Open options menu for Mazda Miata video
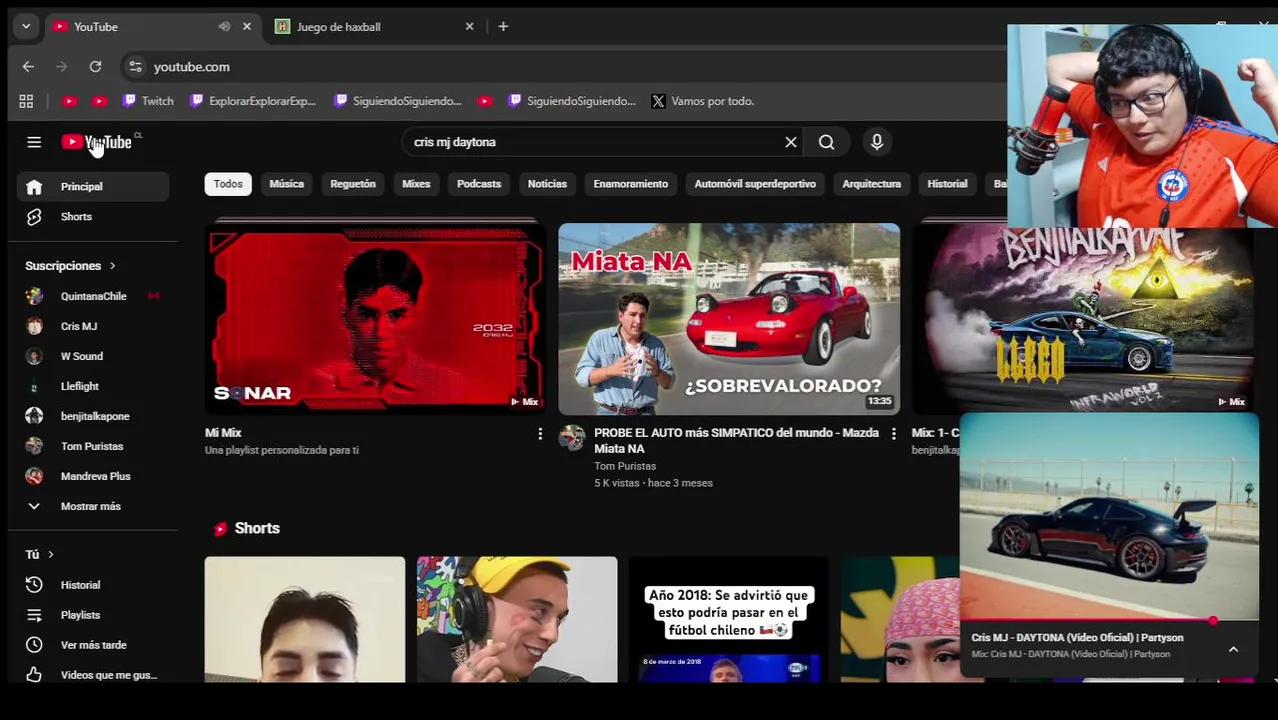Viewport: 1278px width, 720px height. tap(893, 434)
